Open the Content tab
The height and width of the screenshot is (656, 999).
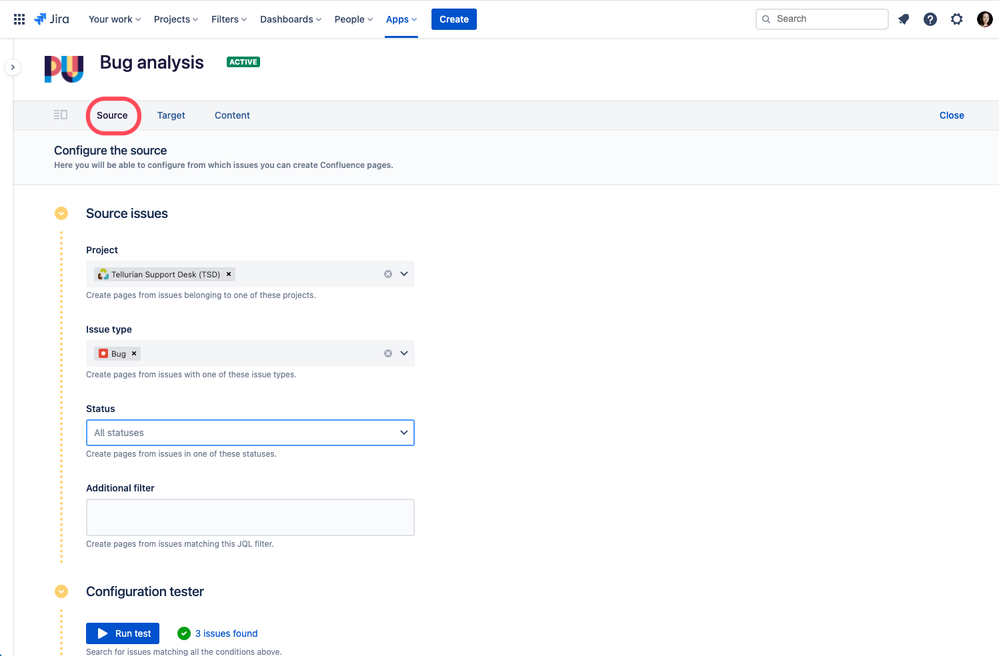pos(231,115)
